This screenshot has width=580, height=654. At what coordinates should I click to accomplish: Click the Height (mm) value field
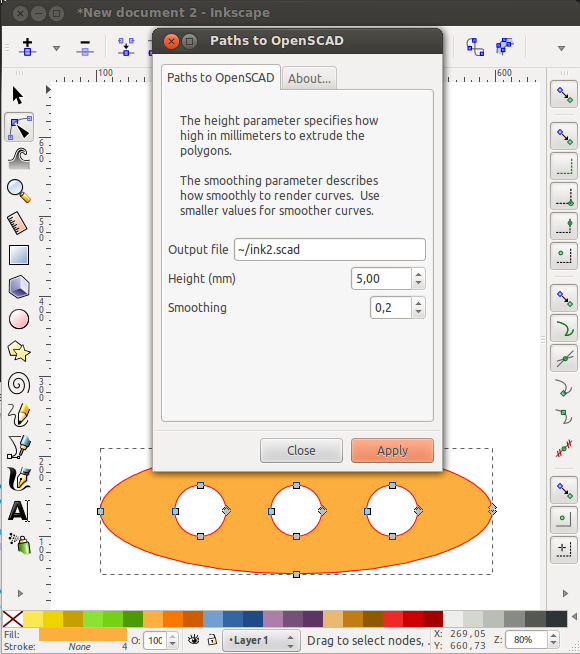382,279
